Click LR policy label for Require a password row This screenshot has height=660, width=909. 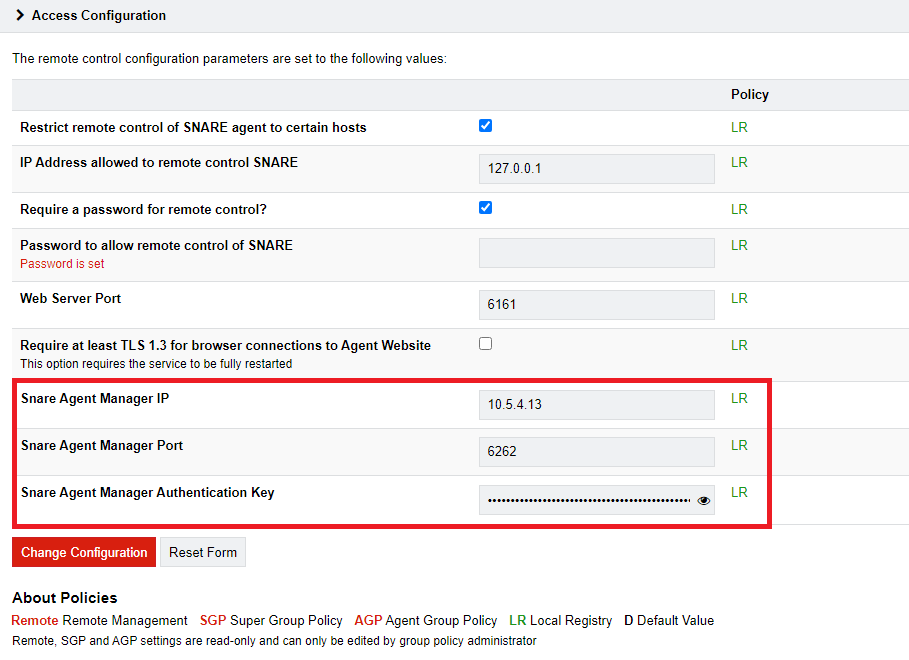[x=739, y=209]
